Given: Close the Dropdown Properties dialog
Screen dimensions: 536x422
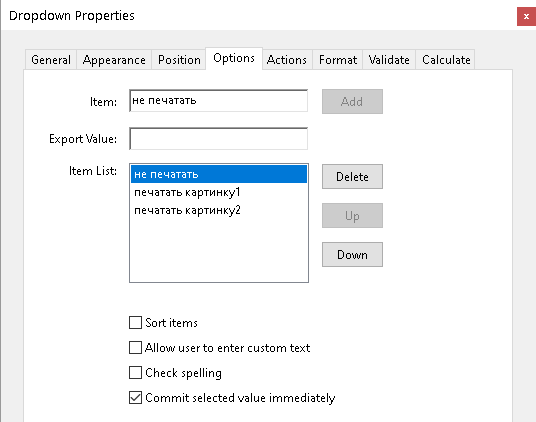Looking at the screenshot, I should point(526,16).
